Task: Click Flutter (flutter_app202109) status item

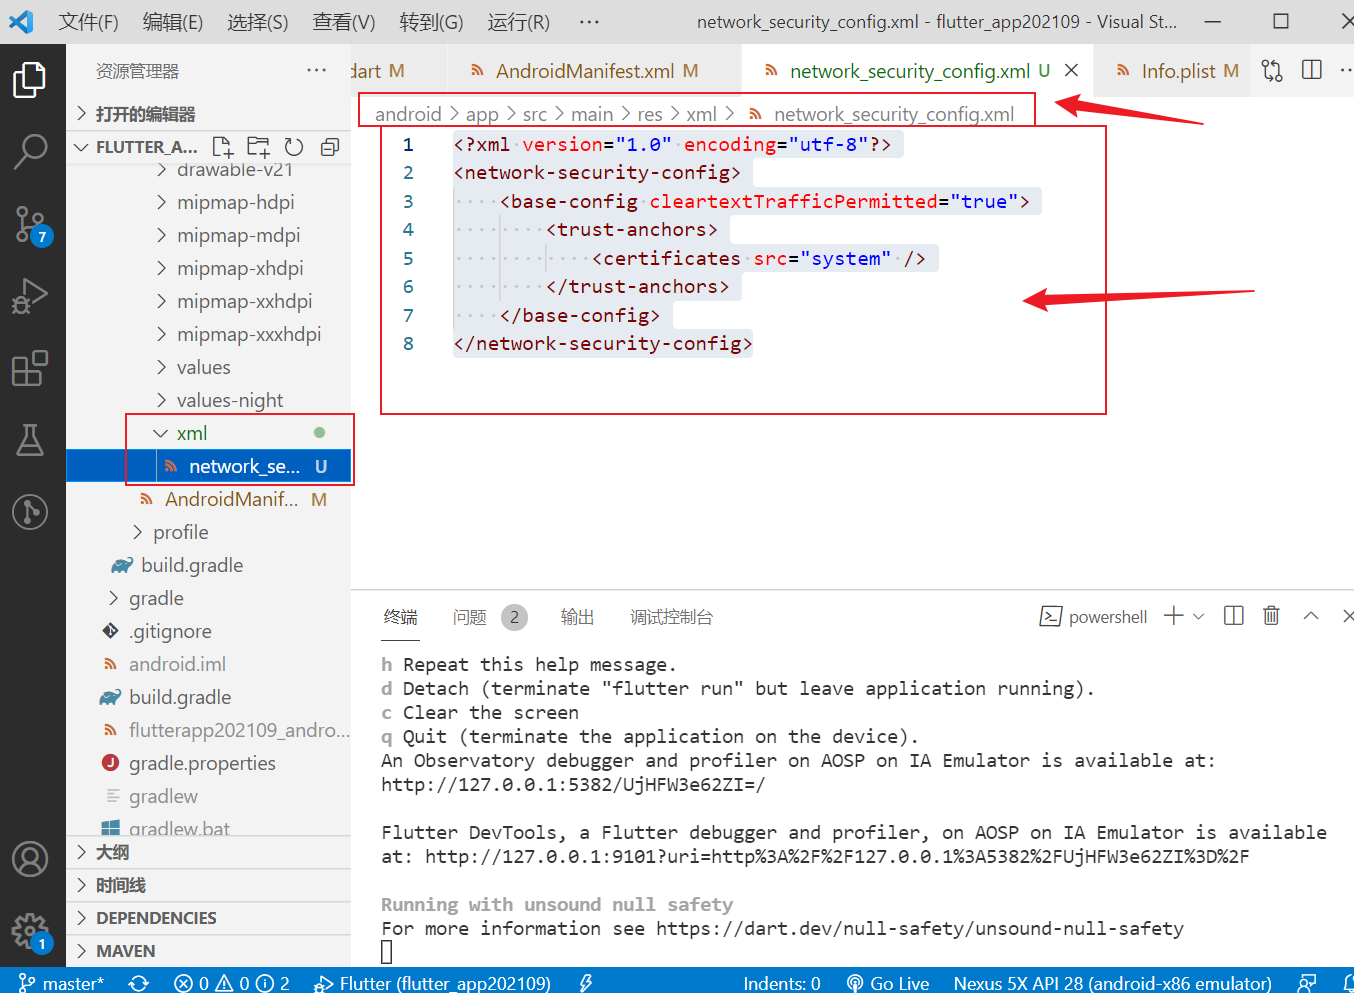Action: (432, 983)
